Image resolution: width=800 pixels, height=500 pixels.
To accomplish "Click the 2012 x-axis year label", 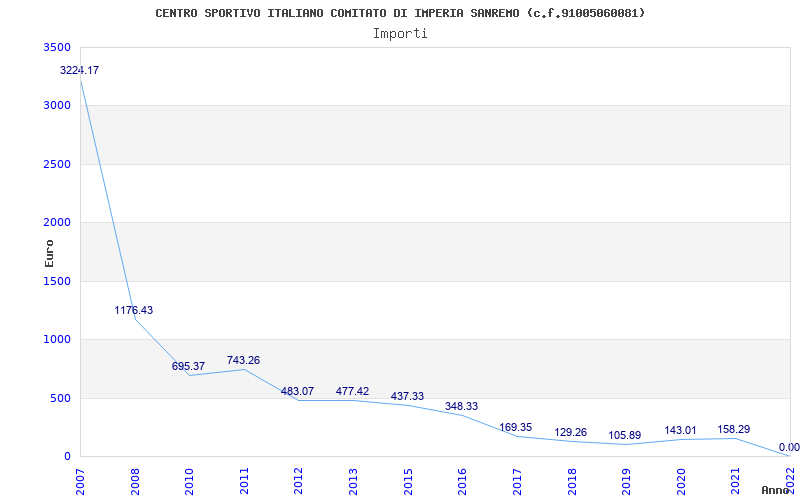I will coord(299,481).
